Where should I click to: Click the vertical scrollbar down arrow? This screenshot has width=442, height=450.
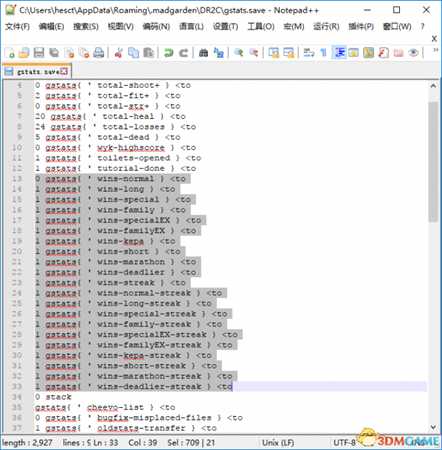point(433,427)
